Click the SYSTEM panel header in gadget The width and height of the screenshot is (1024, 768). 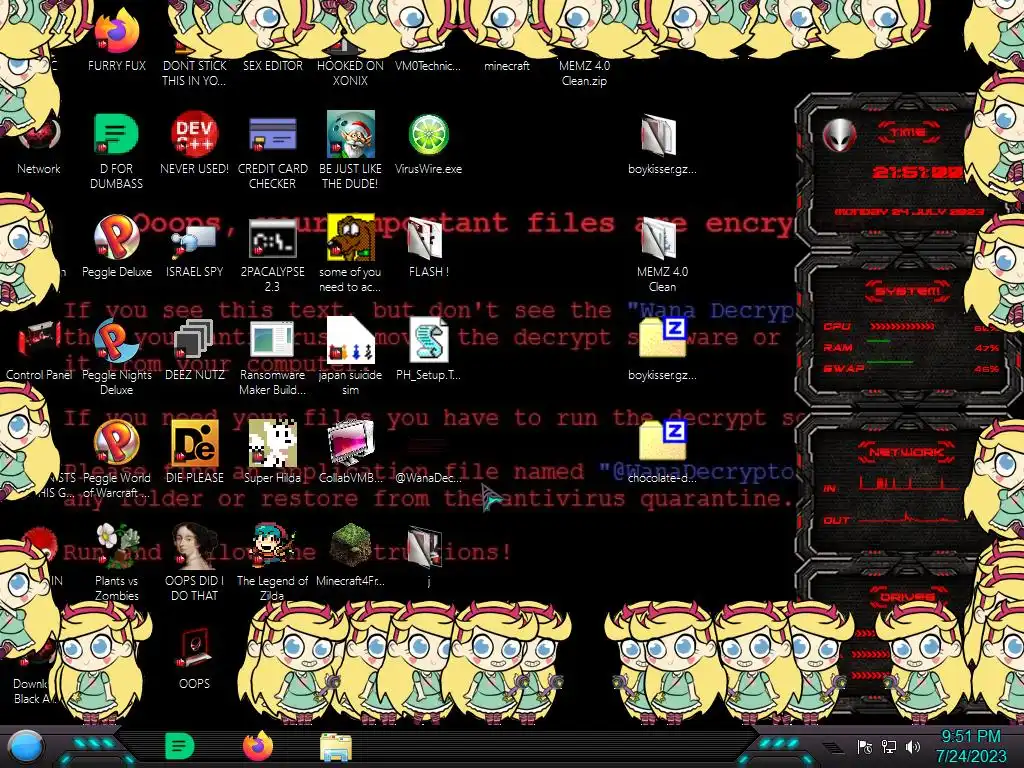point(908,290)
